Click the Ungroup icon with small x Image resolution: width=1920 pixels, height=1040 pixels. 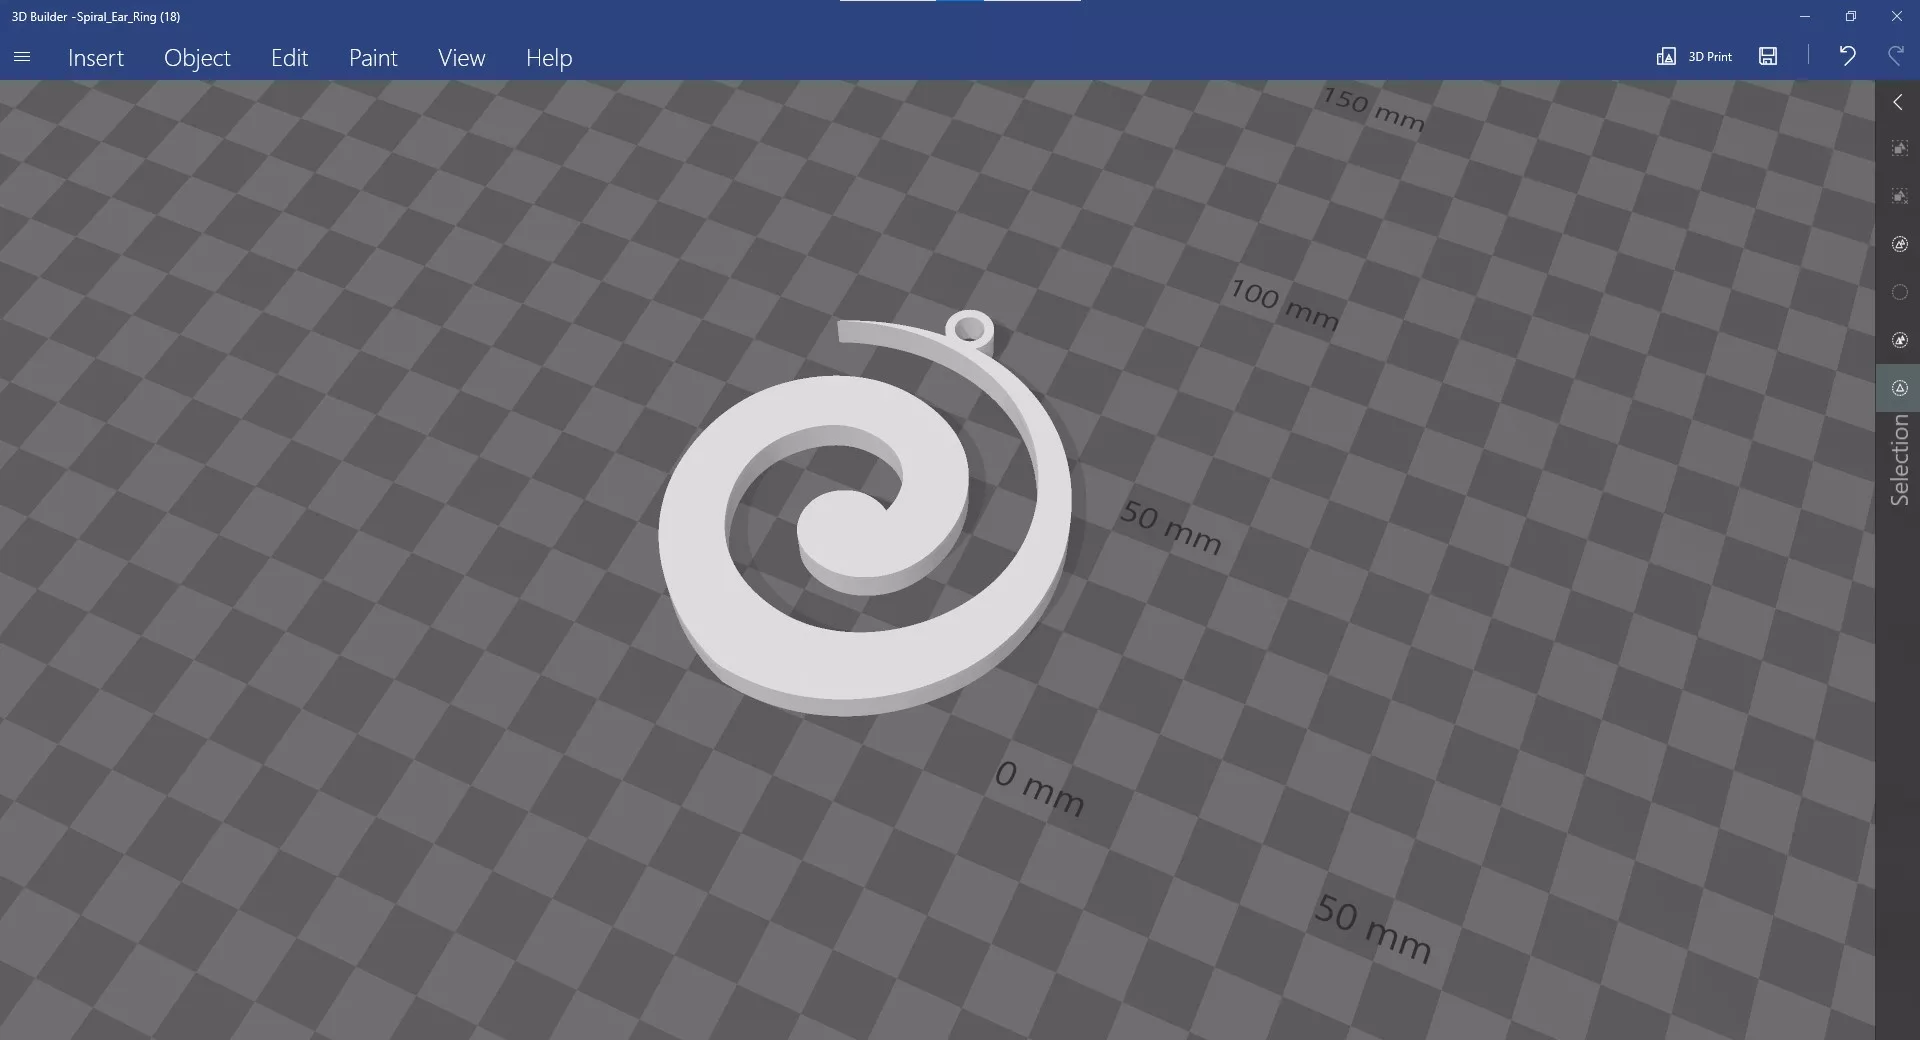[x=1899, y=197]
